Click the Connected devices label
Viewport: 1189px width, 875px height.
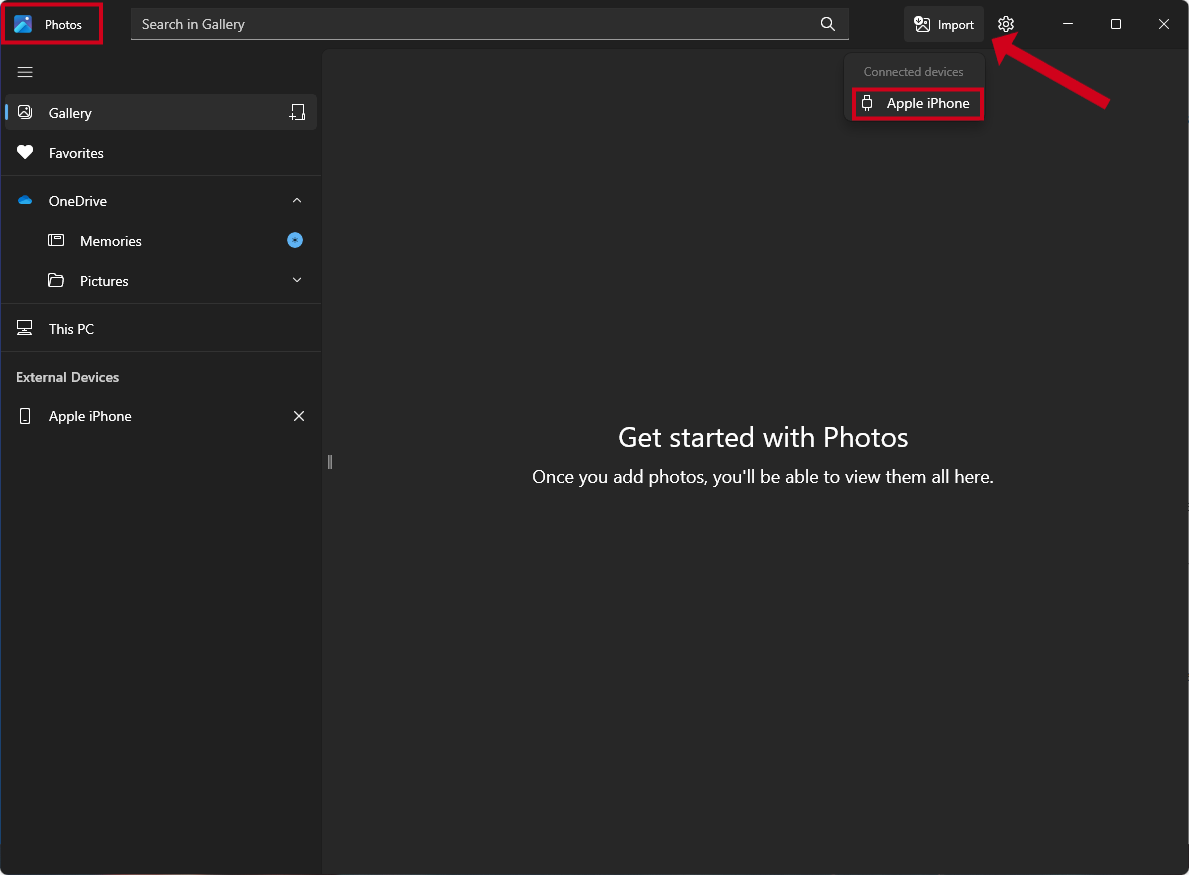(914, 71)
